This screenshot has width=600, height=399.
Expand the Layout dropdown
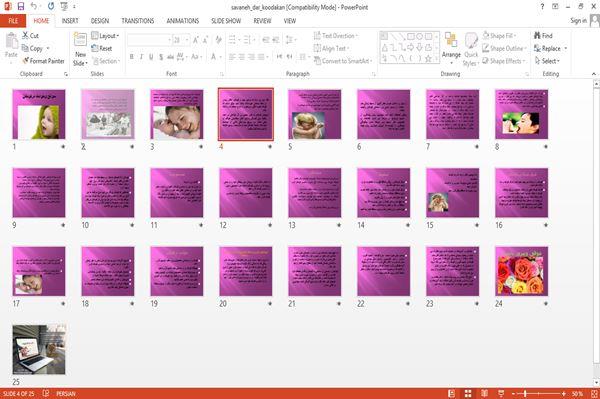coord(105,36)
